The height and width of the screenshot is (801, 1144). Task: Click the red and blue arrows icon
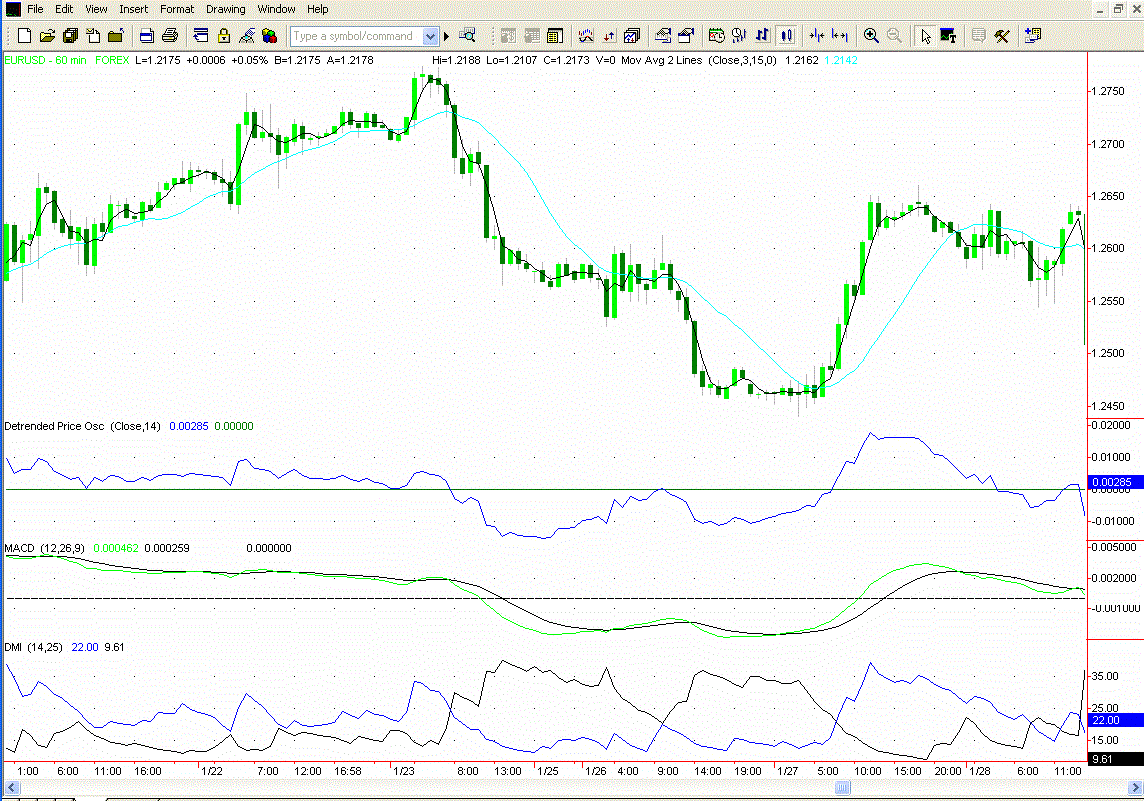pos(608,35)
